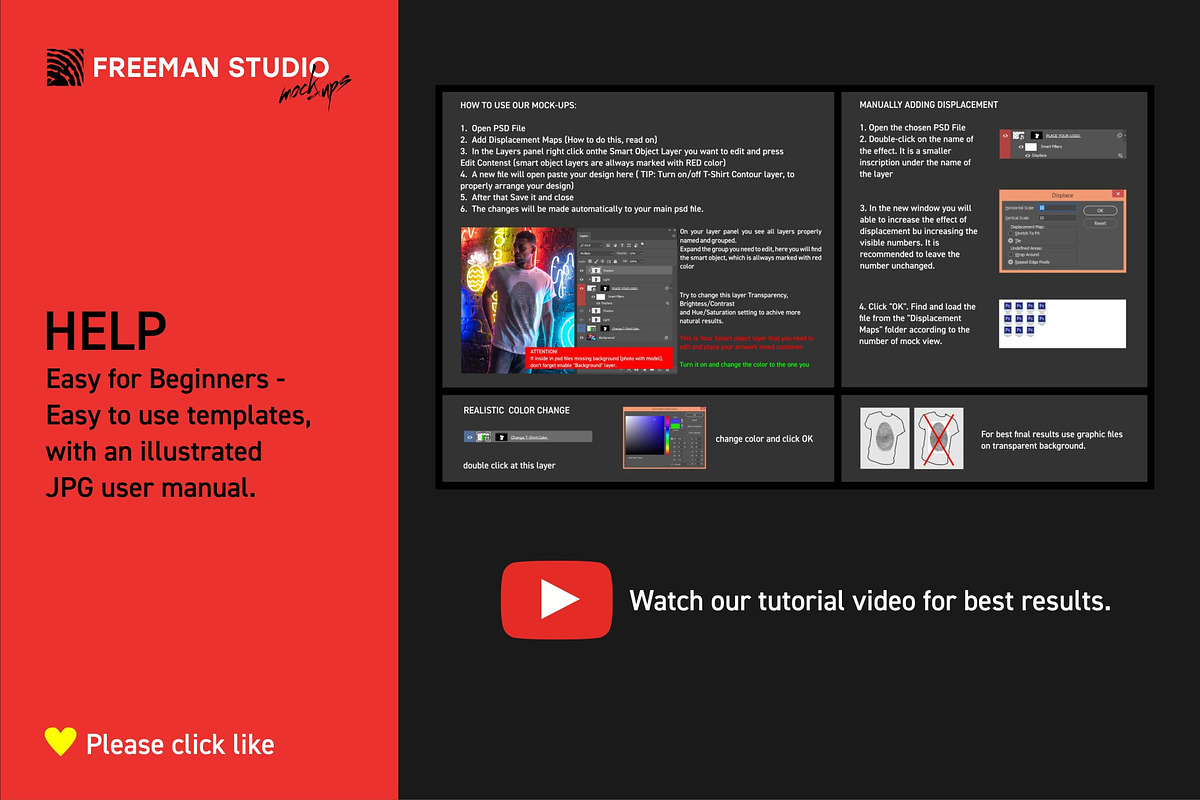The image size is (1200, 800).
Task: Select the Repeat Edge Pixels radio option
Action: (x=1009, y=260)
